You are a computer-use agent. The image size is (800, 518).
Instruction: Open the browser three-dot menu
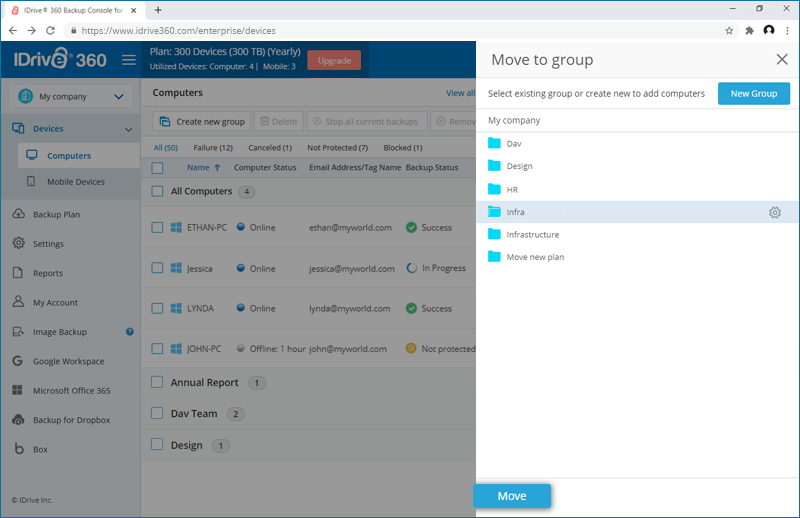pos(787,31)
